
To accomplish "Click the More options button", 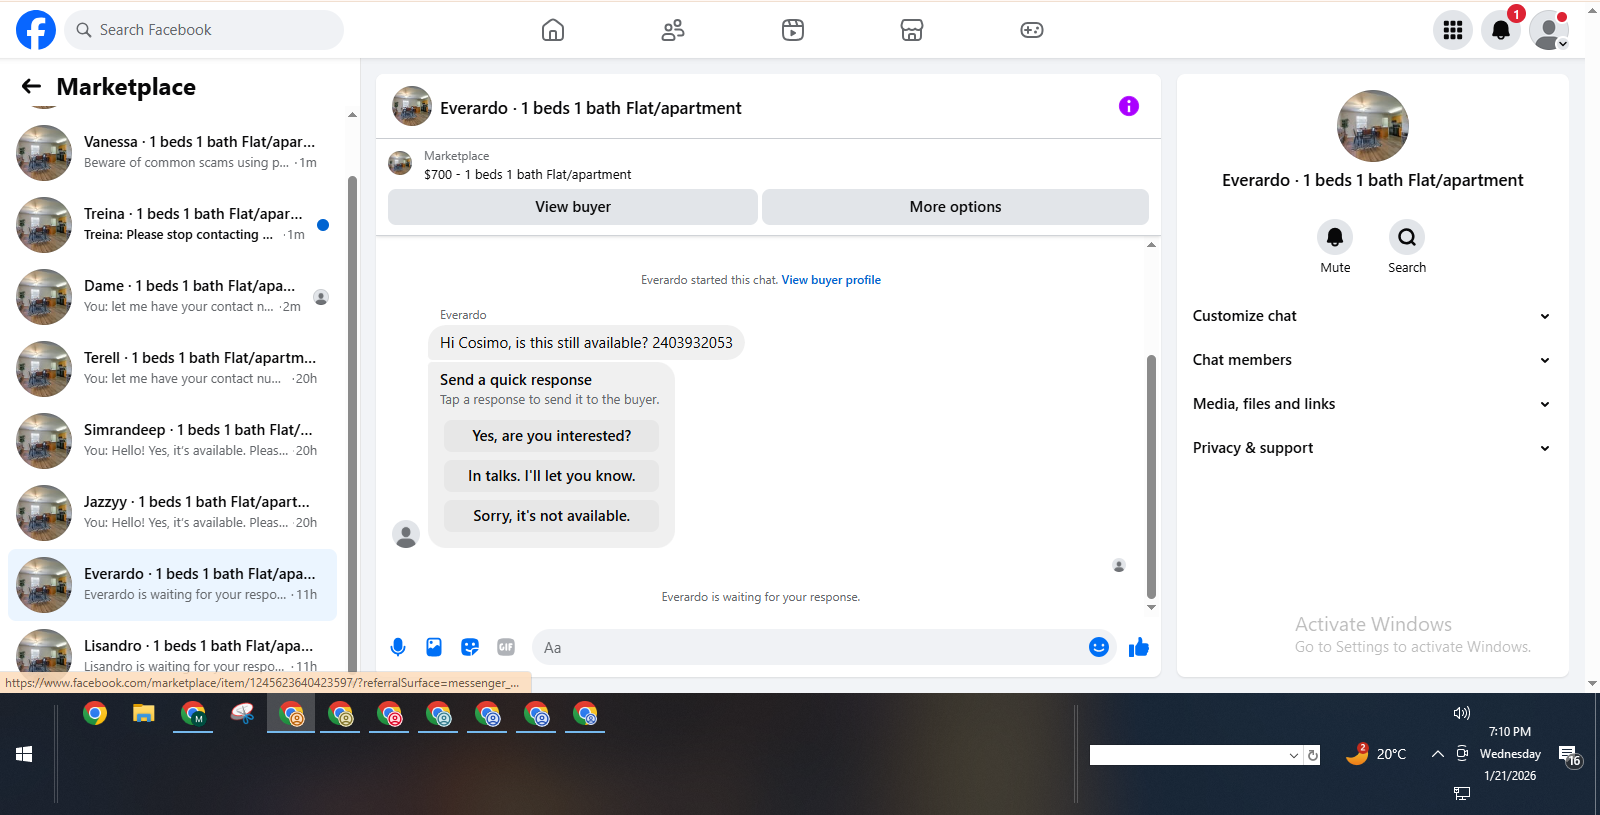I will coord(955,207).
